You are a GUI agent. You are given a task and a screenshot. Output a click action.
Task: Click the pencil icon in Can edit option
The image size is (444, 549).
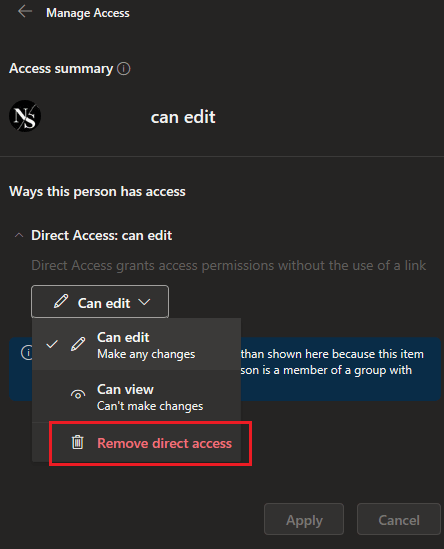(x=78, y=344)
